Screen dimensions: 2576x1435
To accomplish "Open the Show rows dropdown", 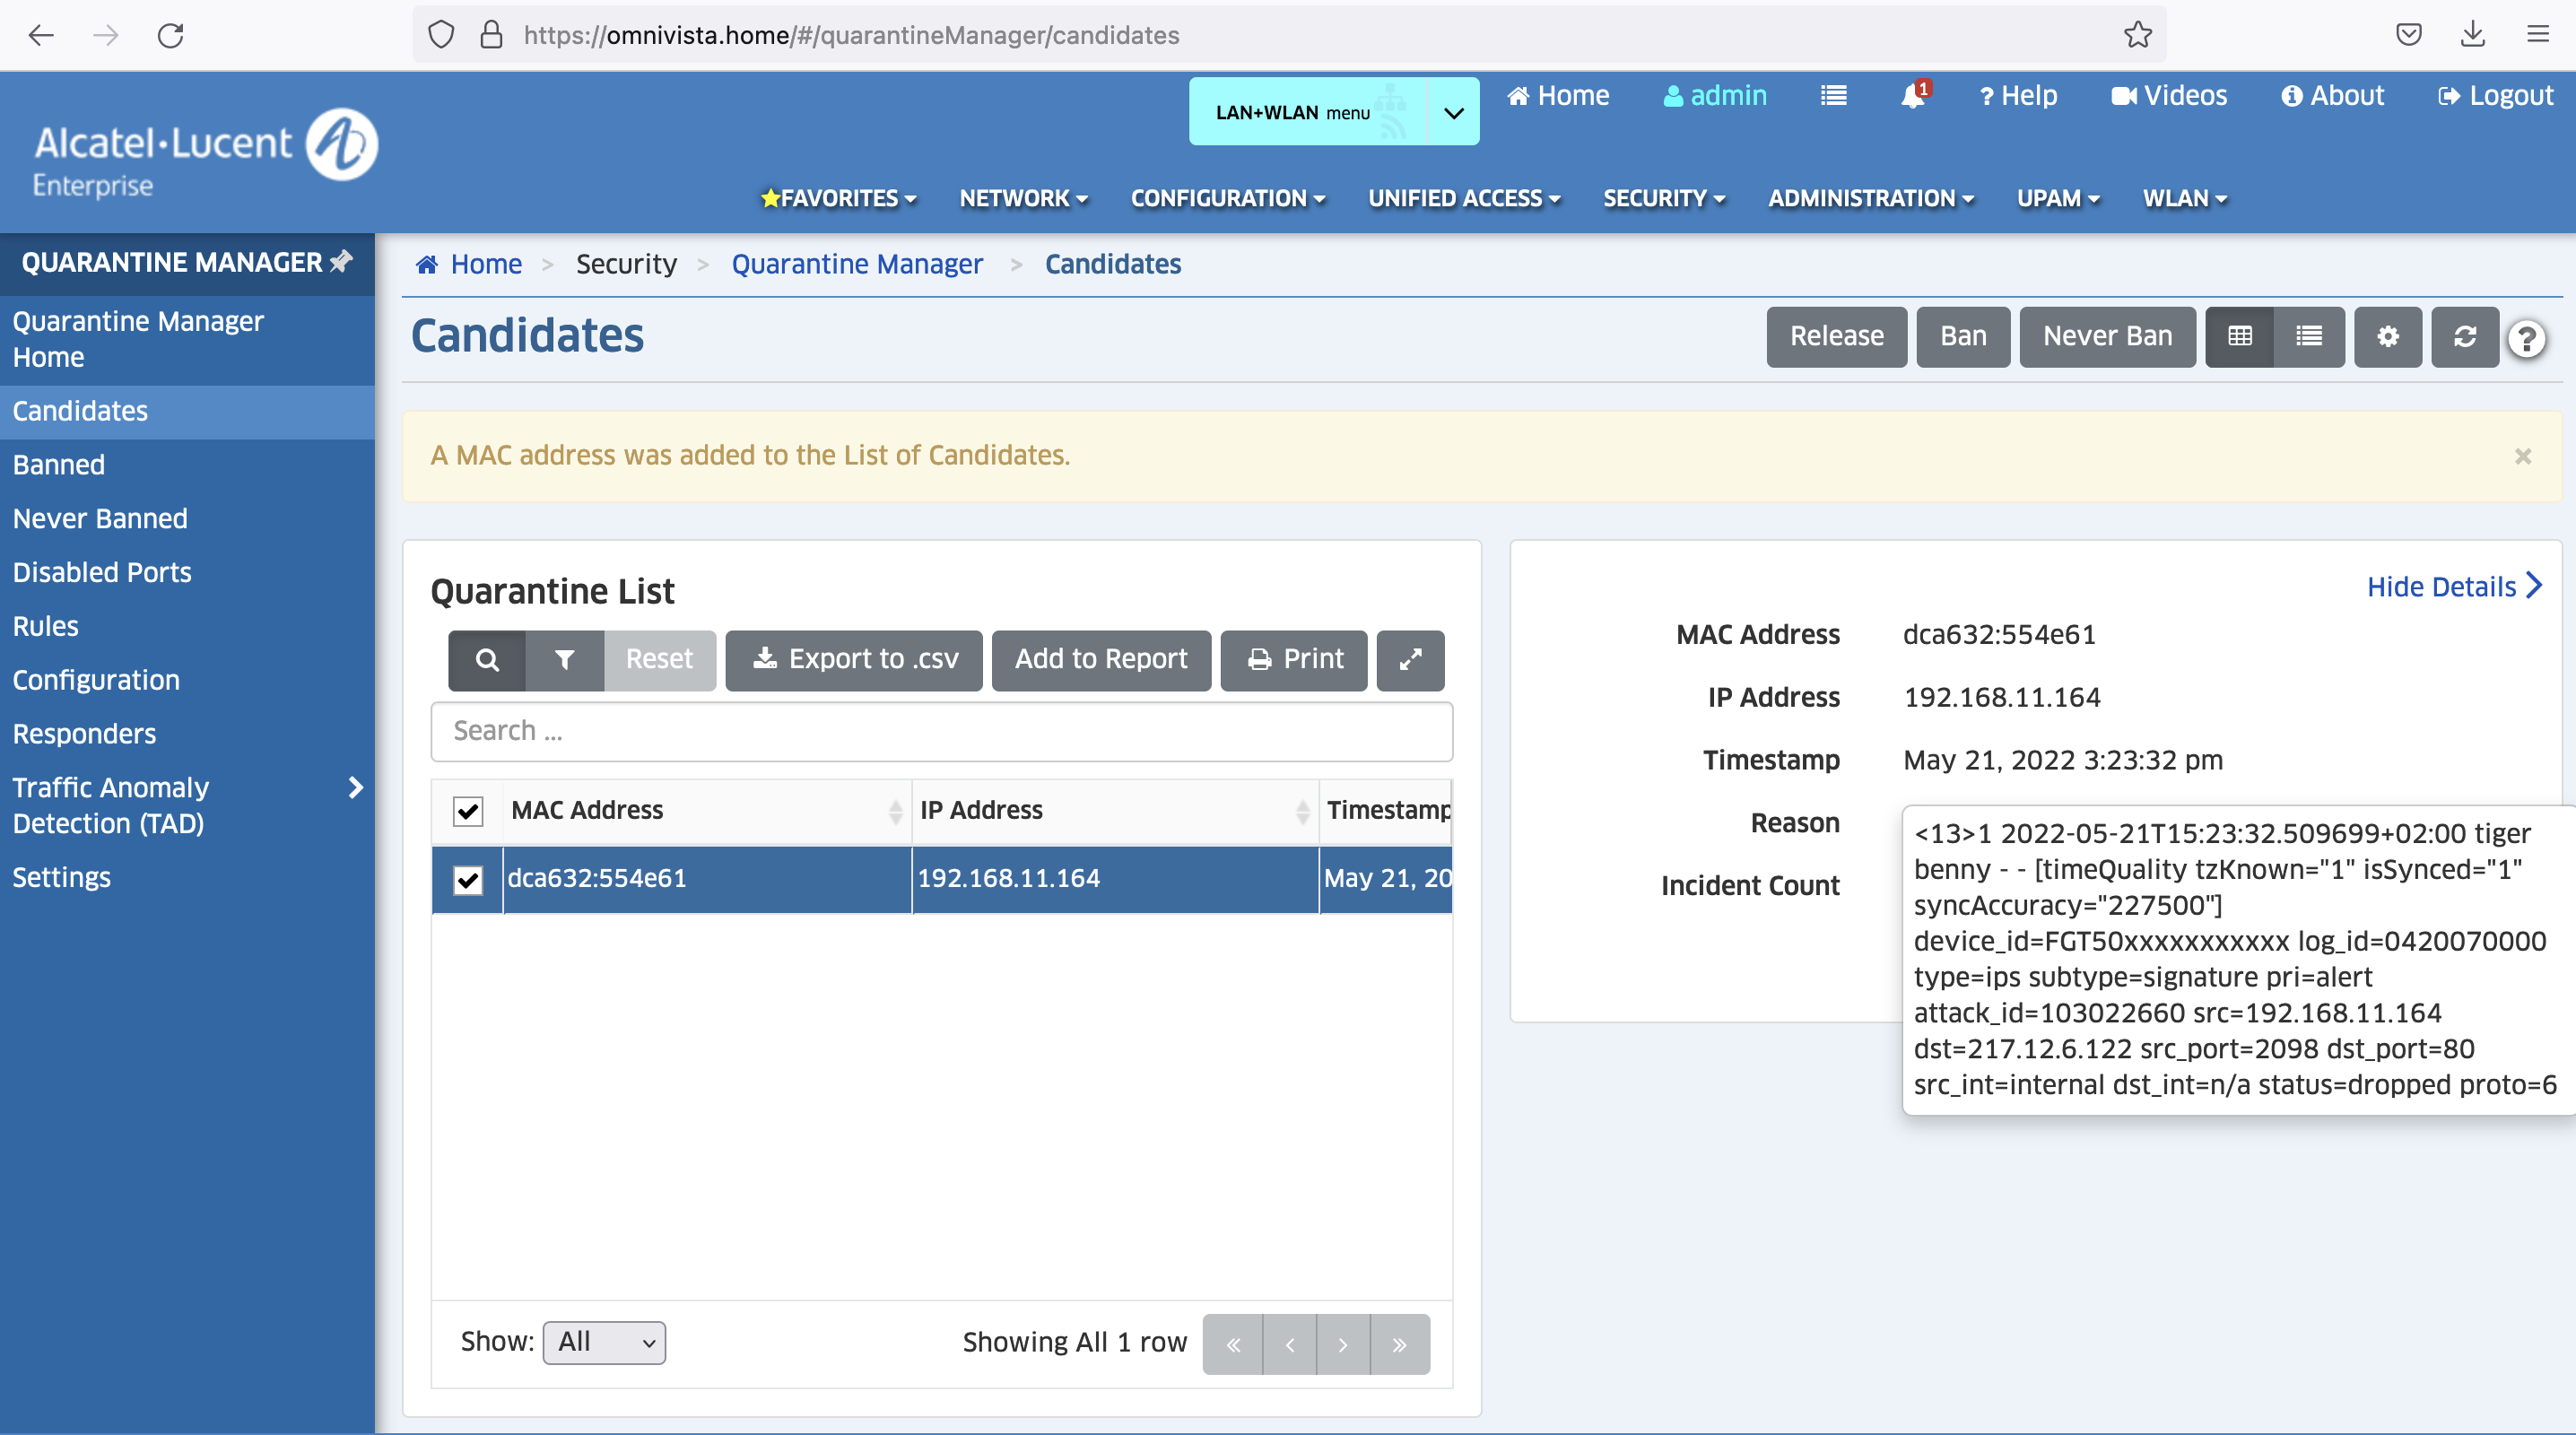I will tap(604, 1341).
